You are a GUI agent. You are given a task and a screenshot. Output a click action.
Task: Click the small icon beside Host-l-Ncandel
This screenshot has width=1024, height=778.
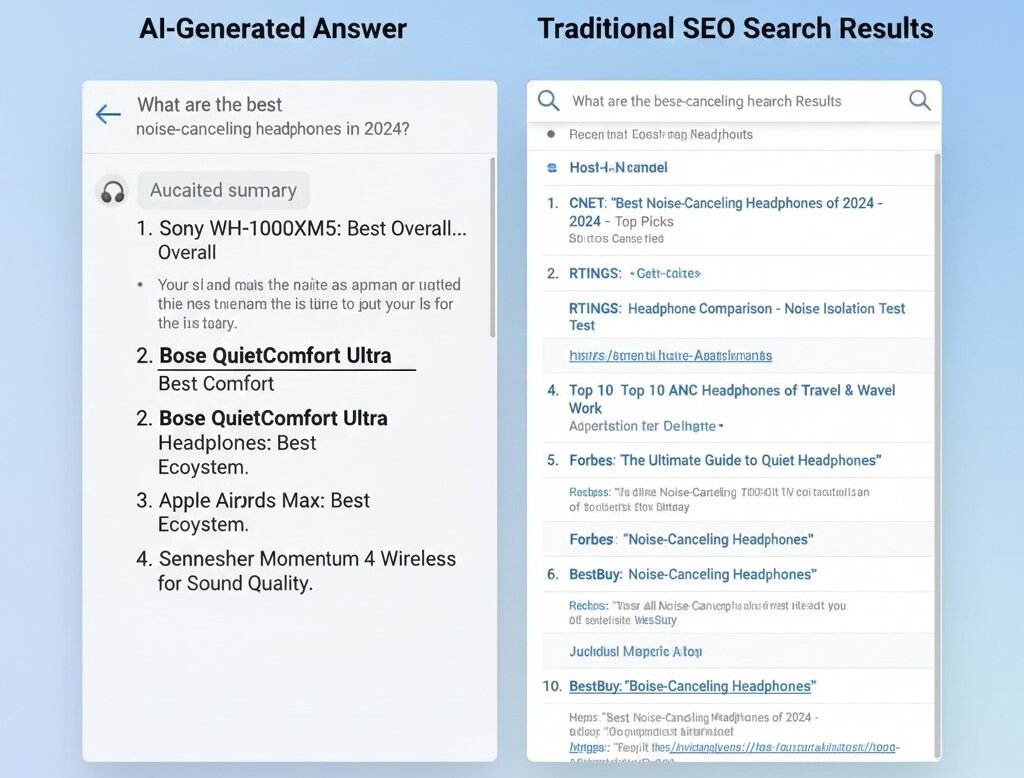(552, 168)
